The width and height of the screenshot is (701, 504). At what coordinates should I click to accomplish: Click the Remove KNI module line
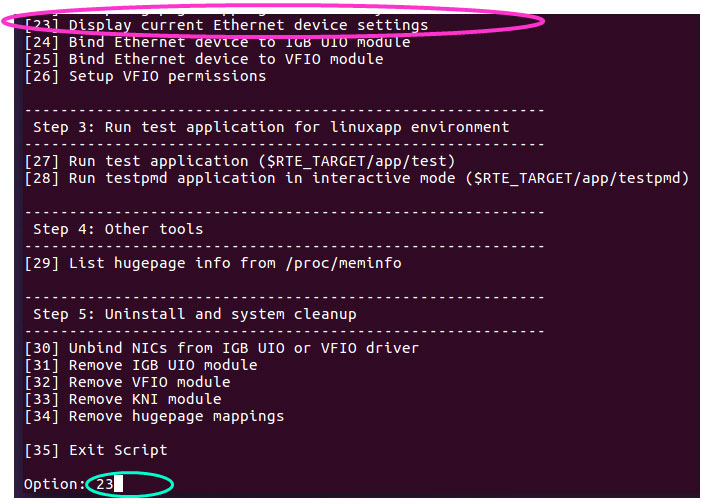145,399
